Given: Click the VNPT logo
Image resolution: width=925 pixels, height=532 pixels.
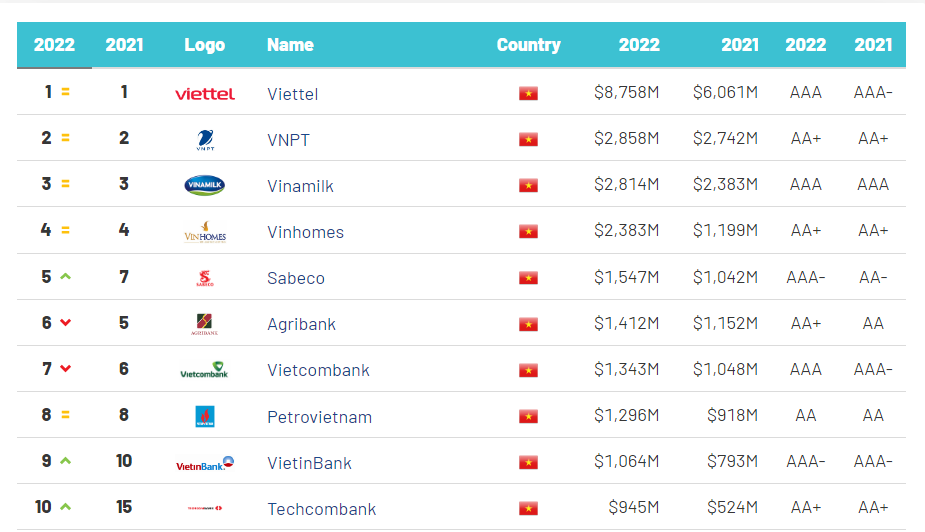Looking at the screenshot, I should pos(205,140).
